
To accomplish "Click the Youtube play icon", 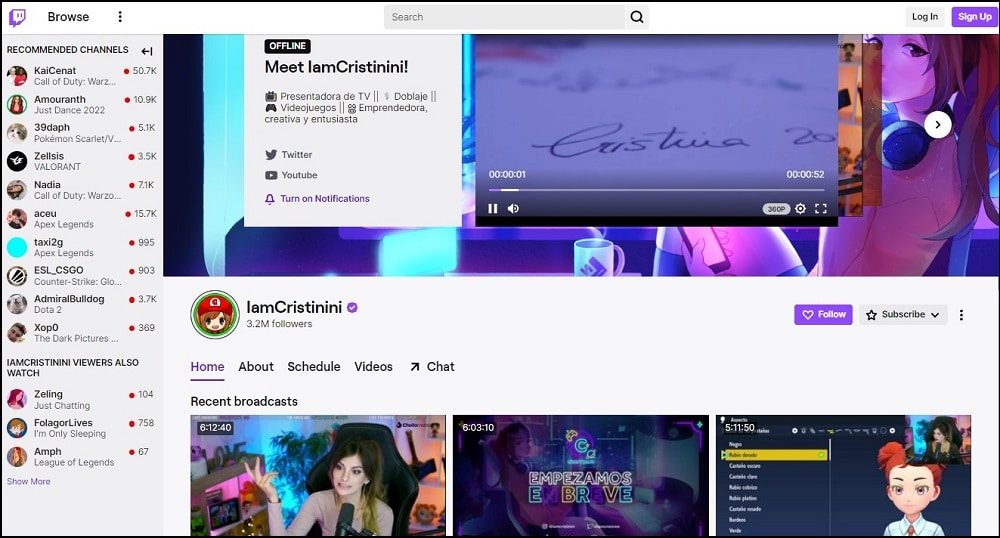I will (271, 175).
